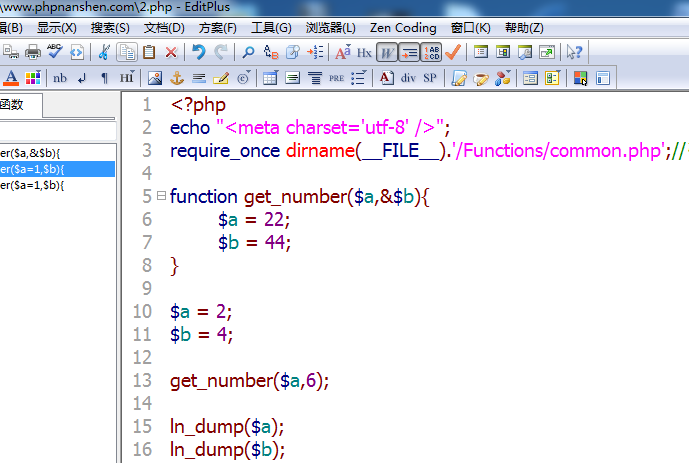Open the color palette grid dropdown

(x=33, y=78)
